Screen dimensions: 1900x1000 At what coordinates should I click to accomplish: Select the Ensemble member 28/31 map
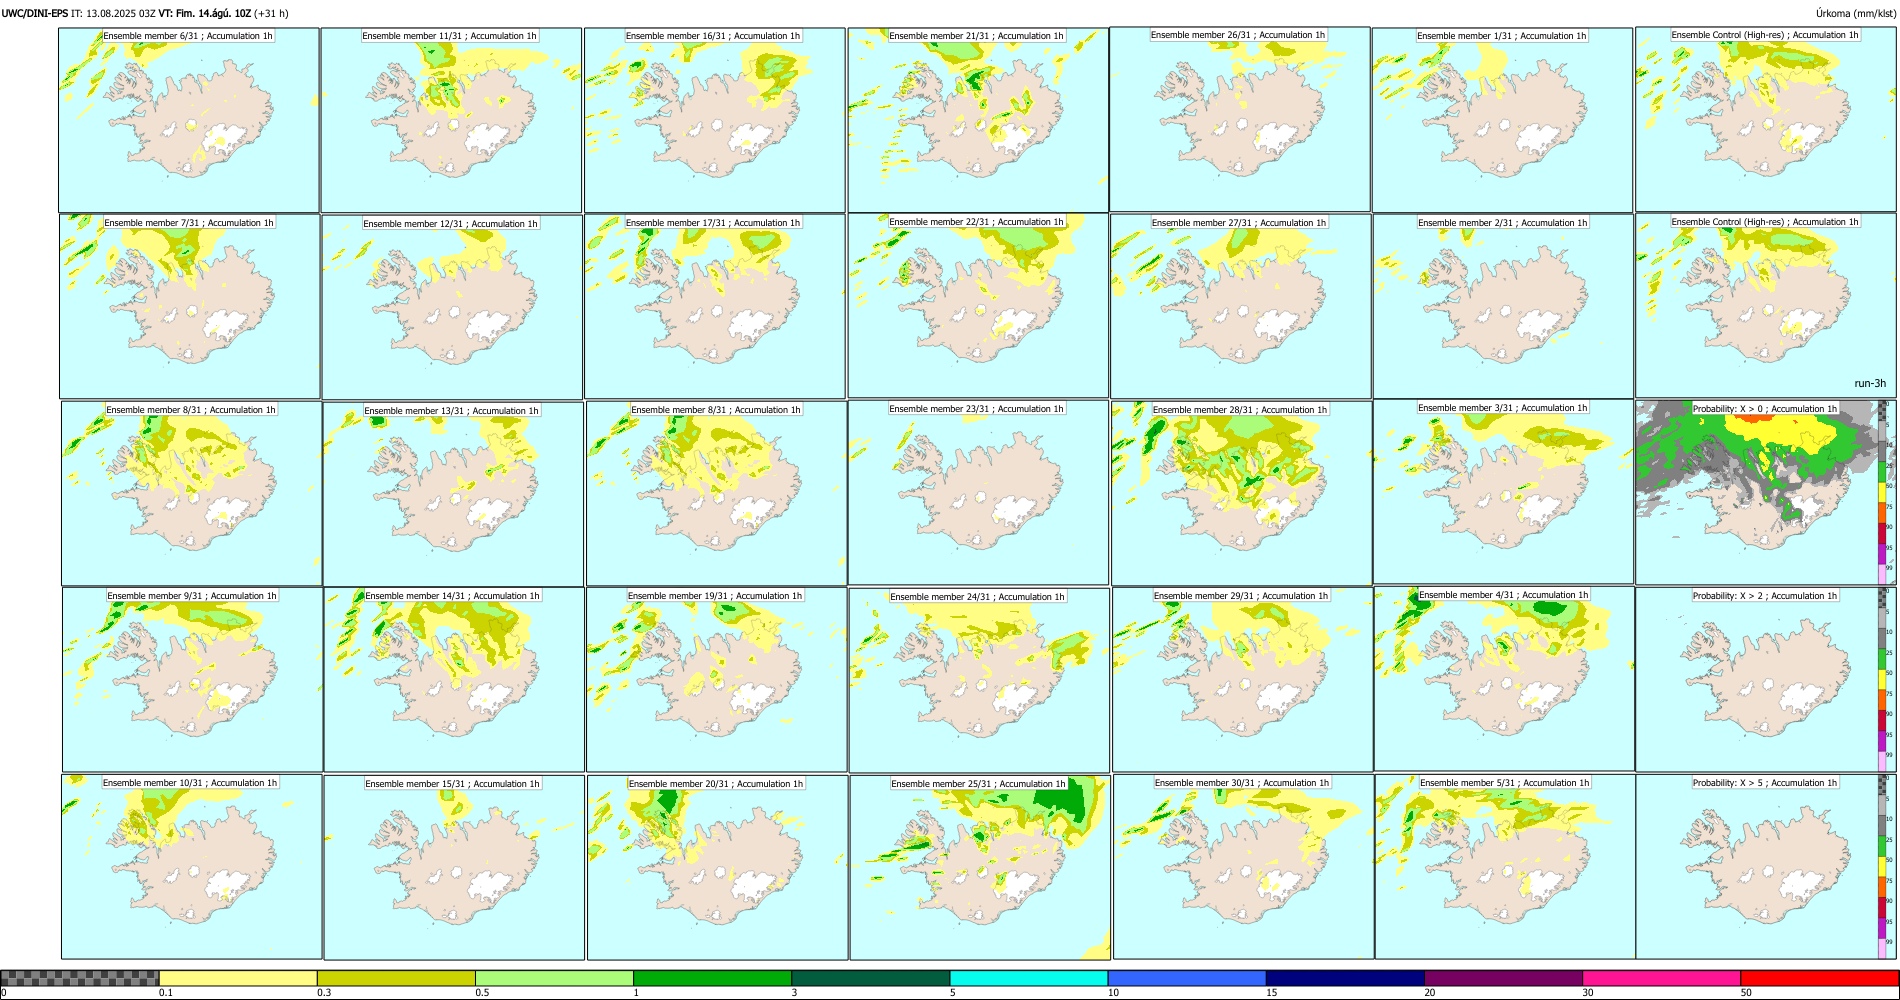click(x=1241, y=493)
